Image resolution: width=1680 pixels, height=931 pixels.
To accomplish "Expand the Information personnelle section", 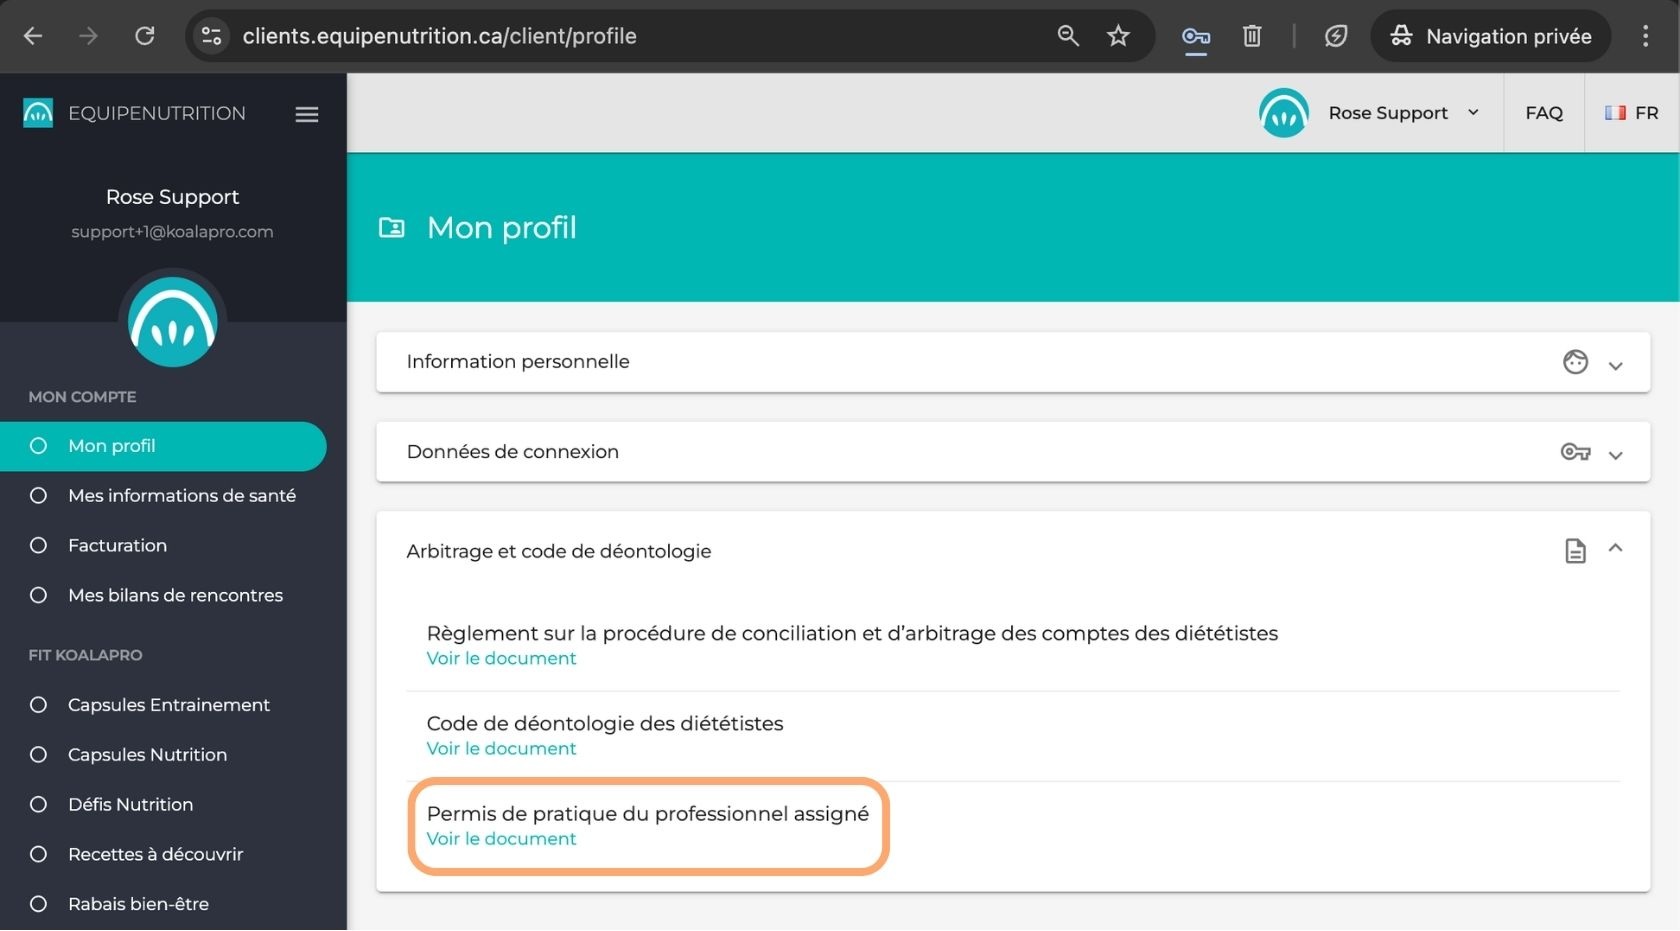I will click(1616, 366).
